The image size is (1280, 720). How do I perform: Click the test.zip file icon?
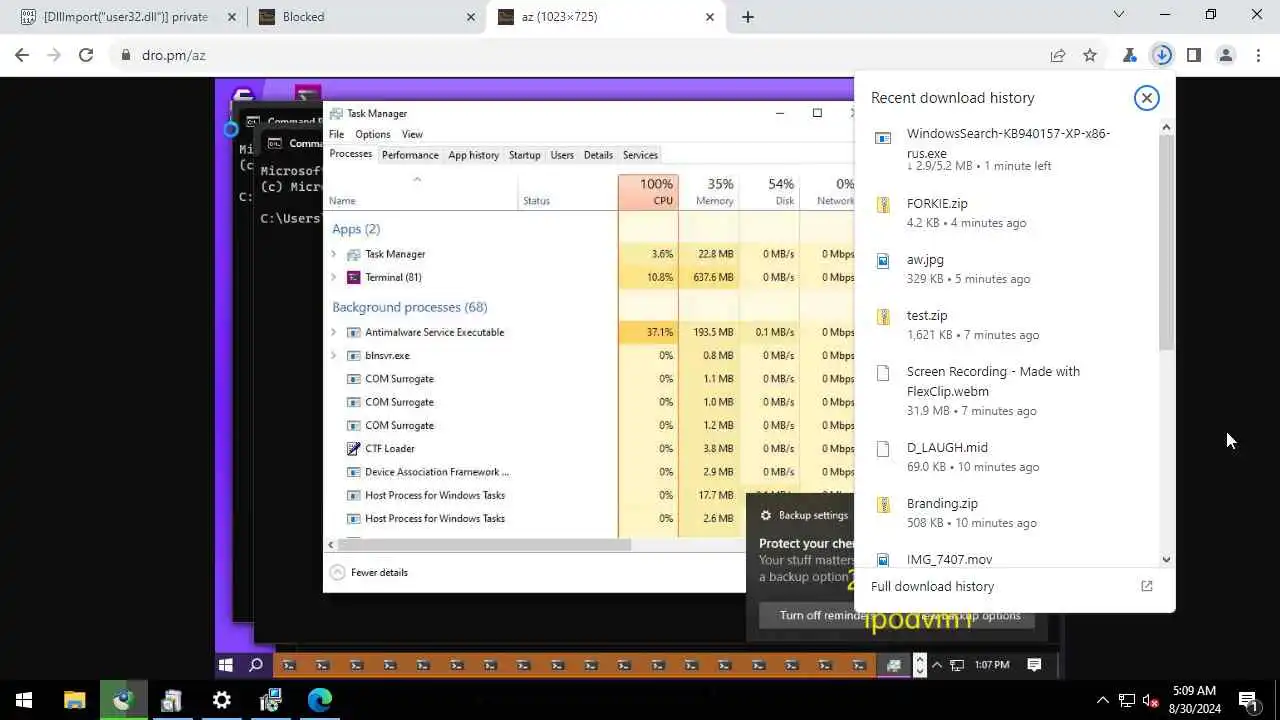[x=883, y=317]
